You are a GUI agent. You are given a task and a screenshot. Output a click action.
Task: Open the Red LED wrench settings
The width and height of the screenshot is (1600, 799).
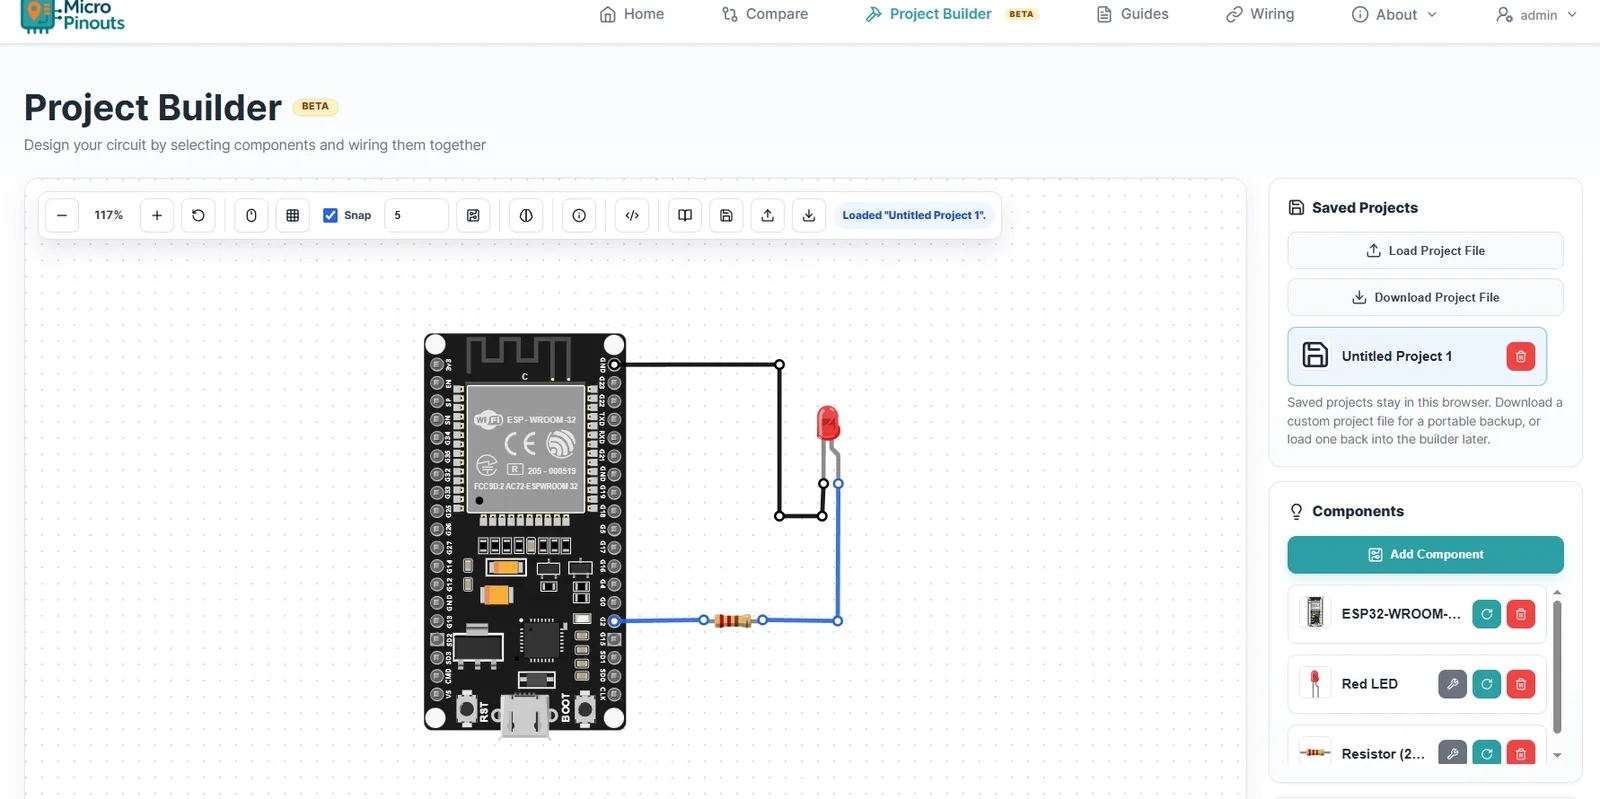(x=1452, y=684)
